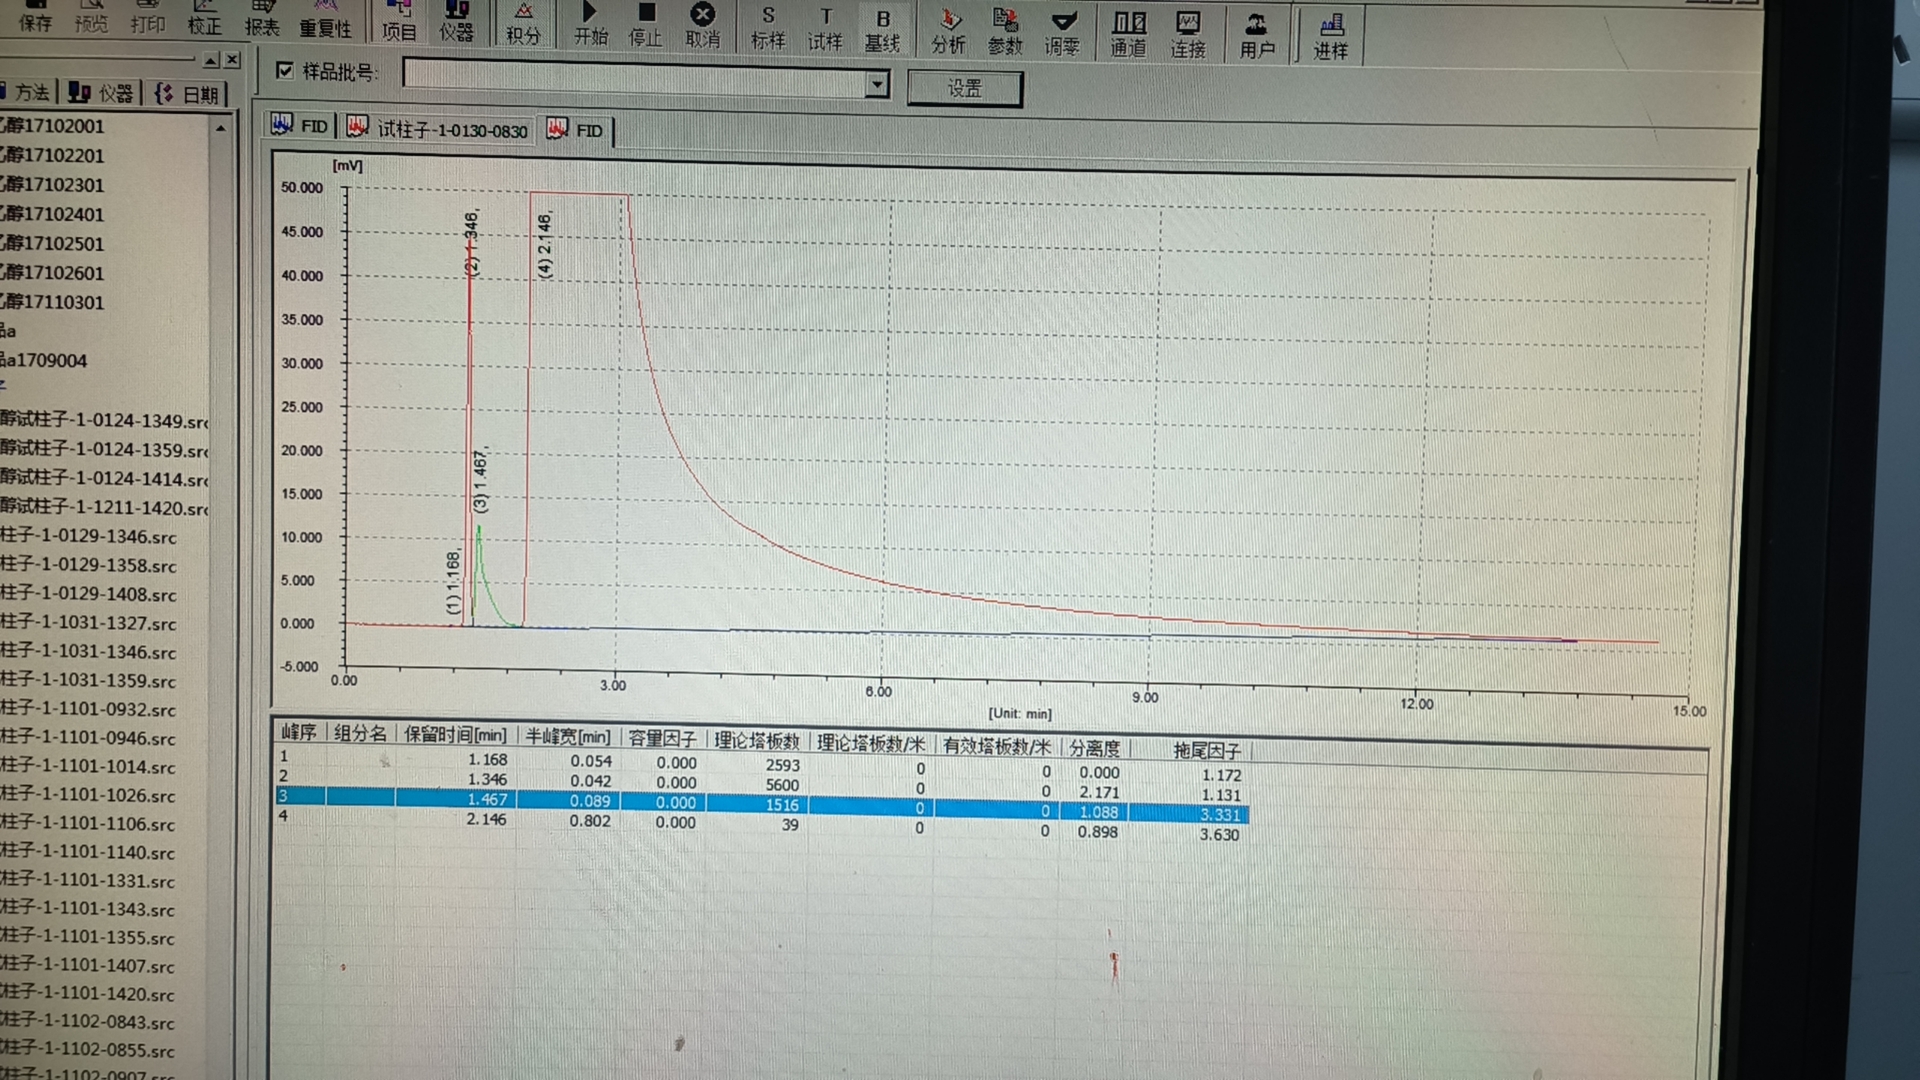Toggle the 样品批号 checkbox
The image size is (1920, 1080).
[x=285, y=70]
